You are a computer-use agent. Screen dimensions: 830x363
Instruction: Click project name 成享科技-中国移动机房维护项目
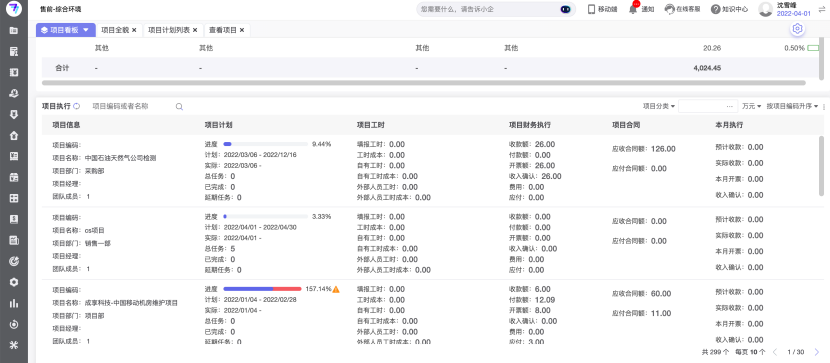pos(131,303)
